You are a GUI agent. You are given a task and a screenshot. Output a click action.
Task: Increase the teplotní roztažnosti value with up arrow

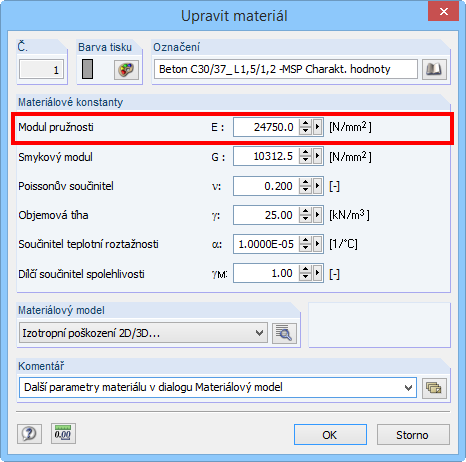305,240
